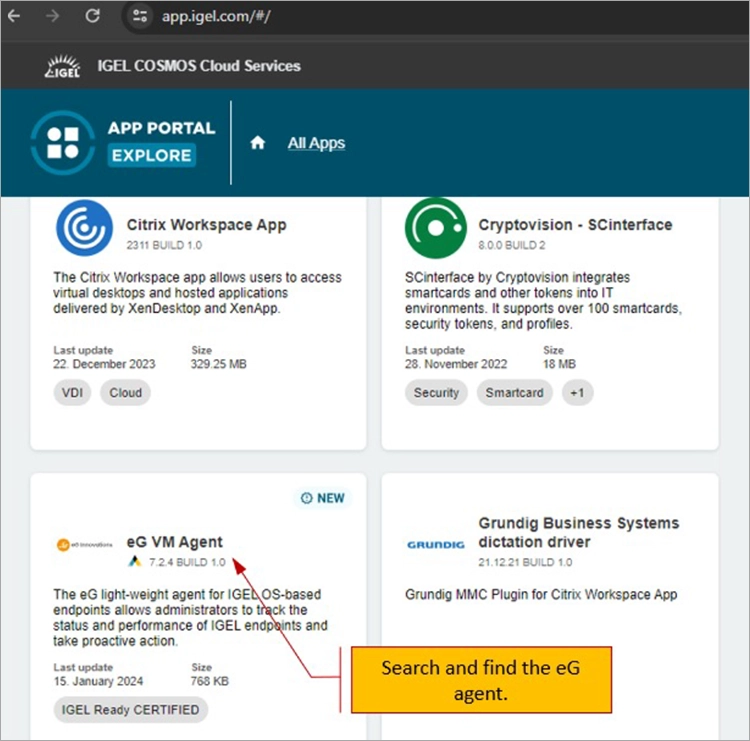Click the date 22. December 2023

click(104, 365)
